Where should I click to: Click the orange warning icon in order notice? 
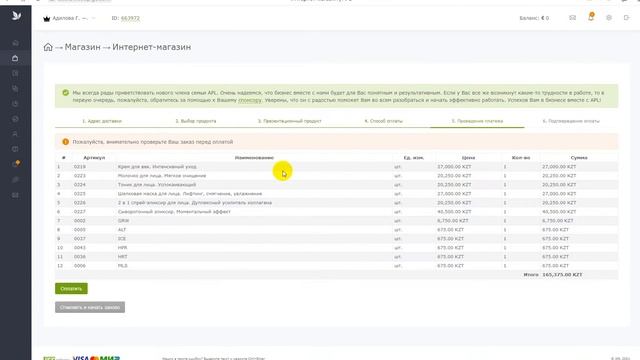pyautogui.click(x=65, y=142)
